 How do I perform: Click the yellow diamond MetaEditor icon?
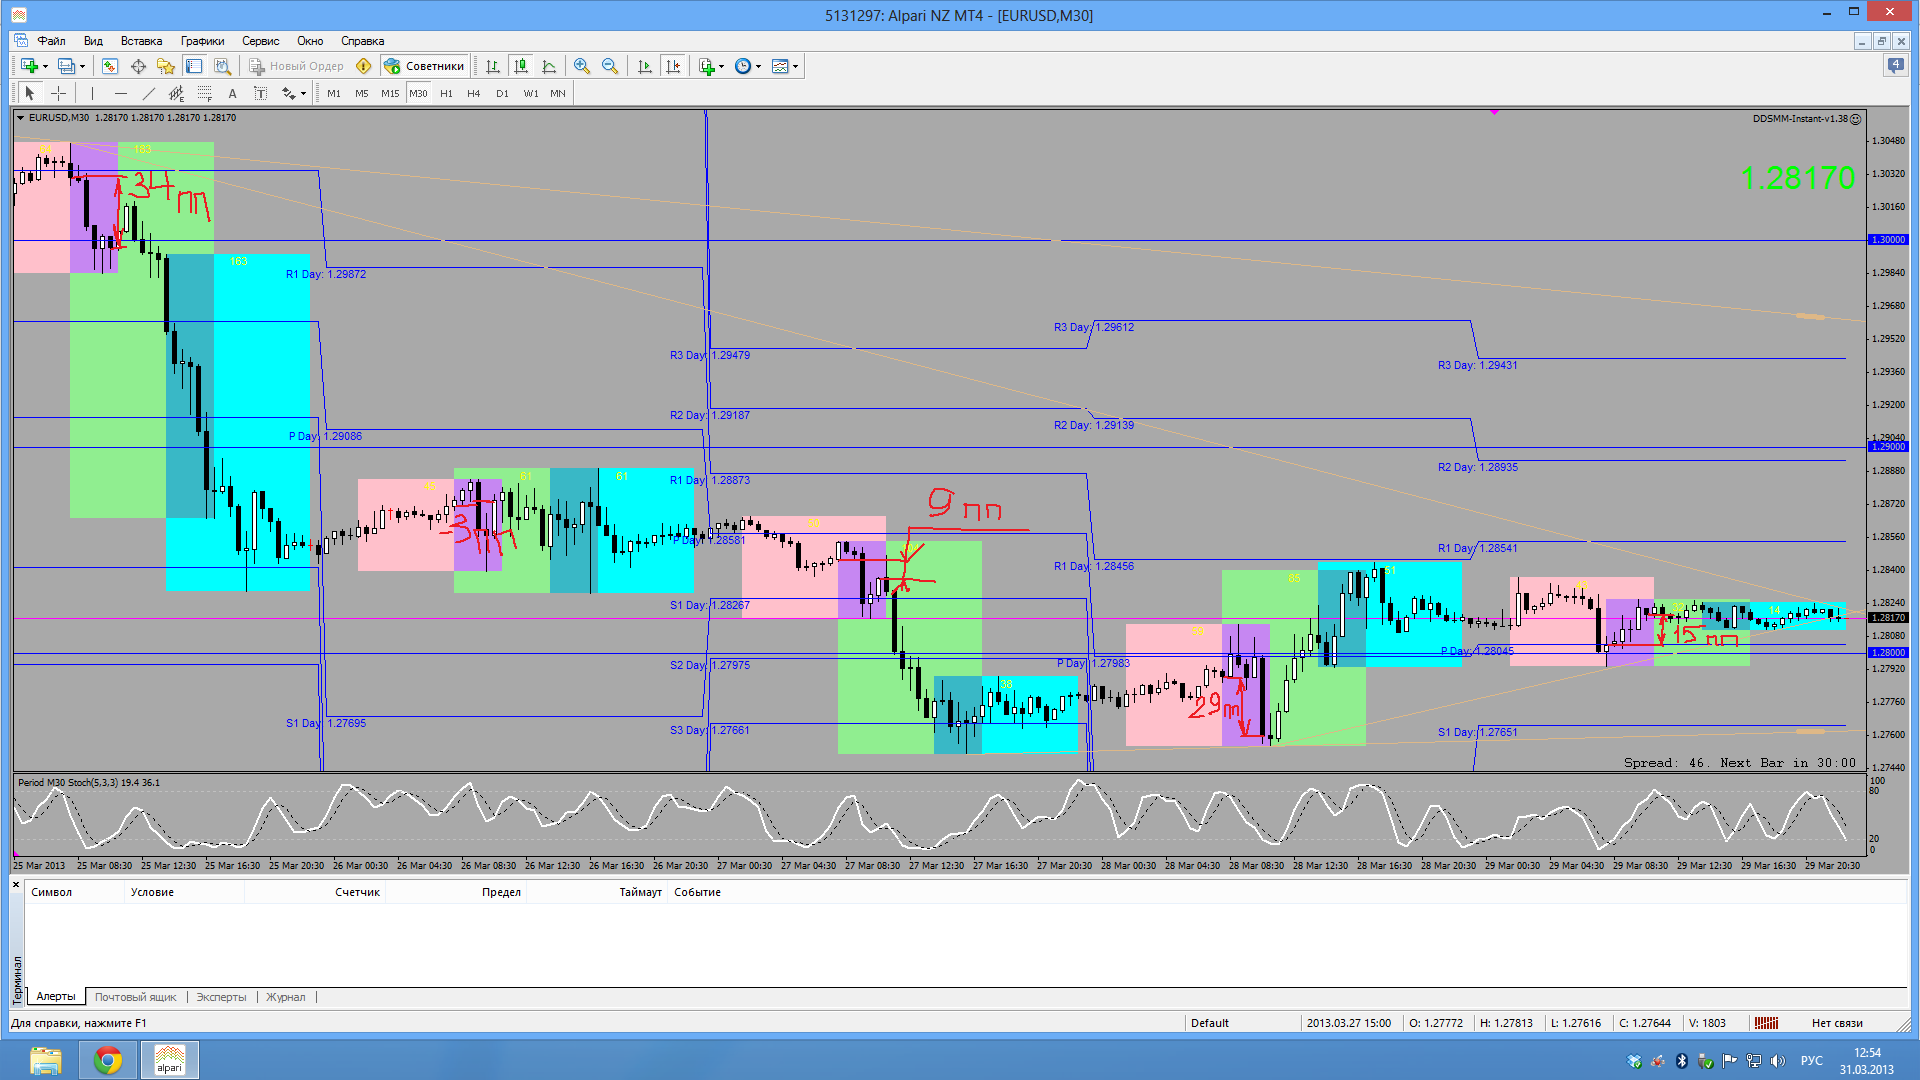364,66
